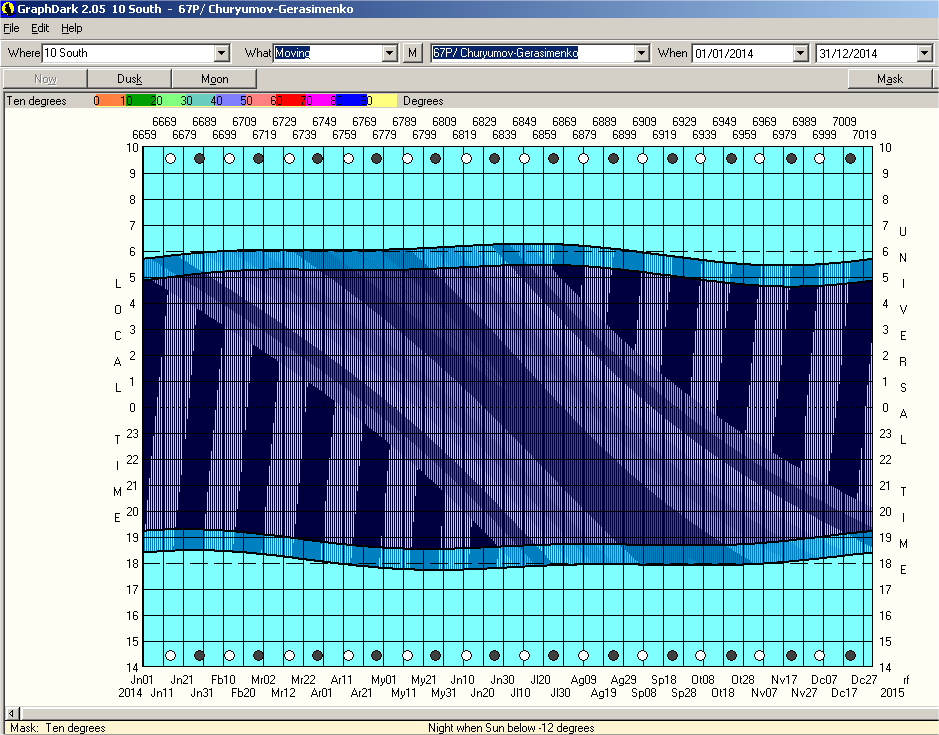
Task: Click the last full moon marker in bottom row
Action: (x=820, y=656)
